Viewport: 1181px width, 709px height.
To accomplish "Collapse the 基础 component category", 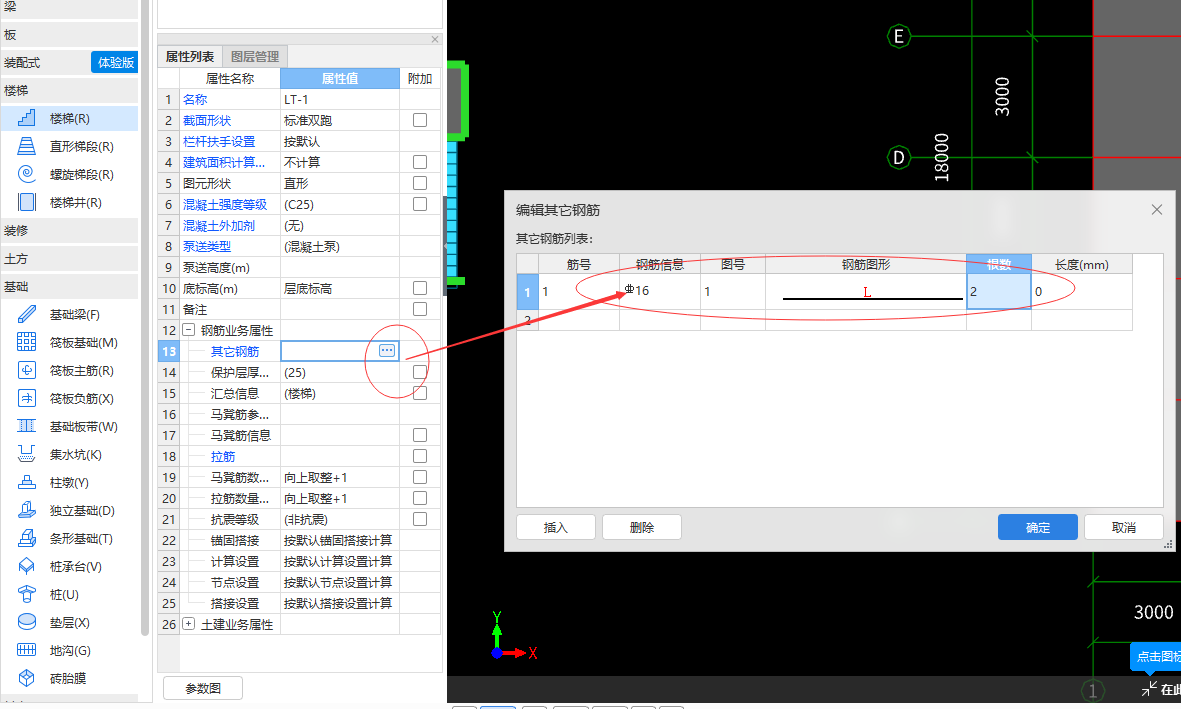I will click(x=69, y=286).
